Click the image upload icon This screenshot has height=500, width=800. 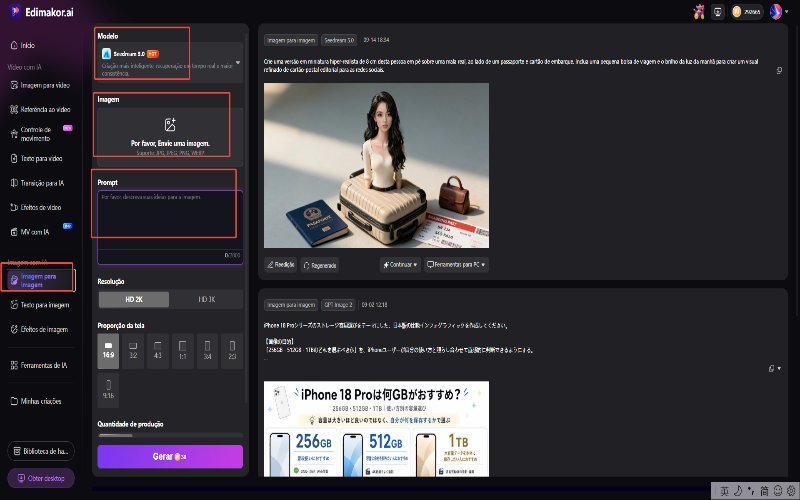[x=170, y=124]
